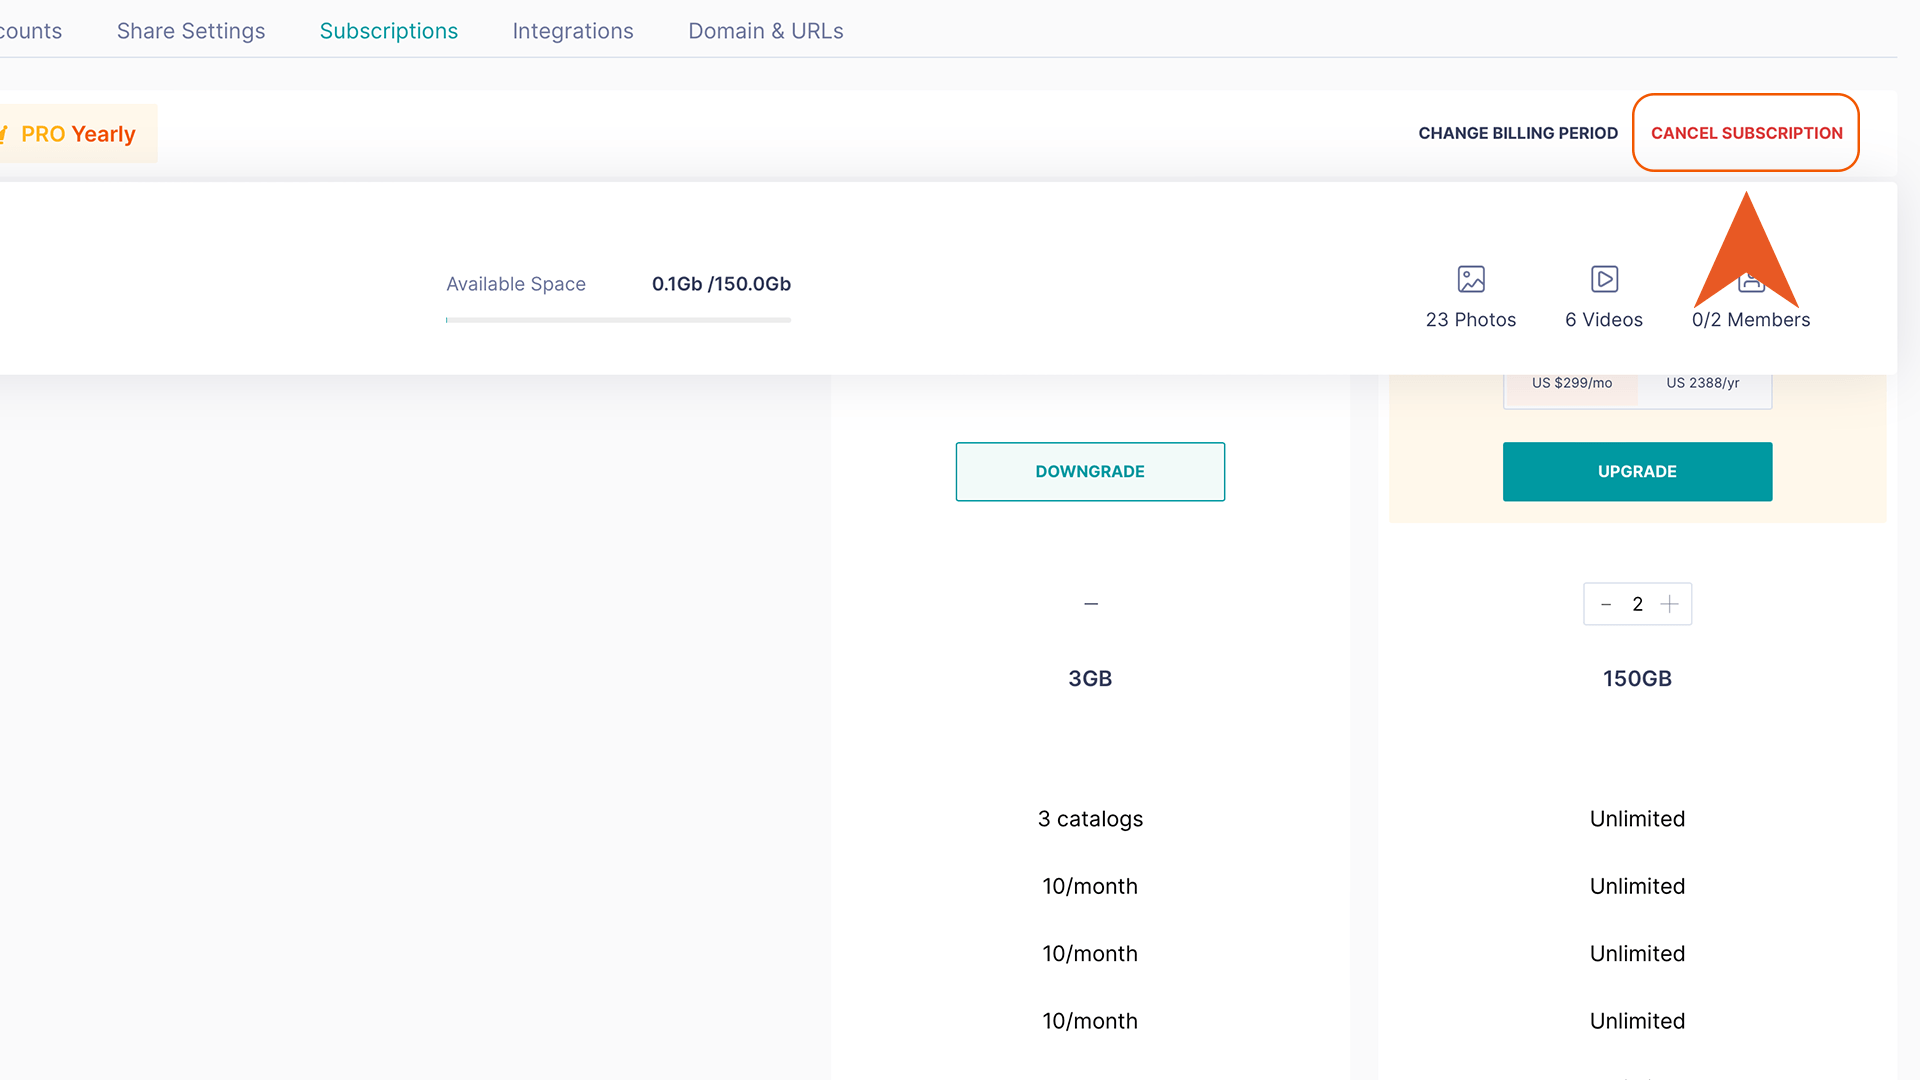Select the US $299/mo billing option

click(1571, 382)
